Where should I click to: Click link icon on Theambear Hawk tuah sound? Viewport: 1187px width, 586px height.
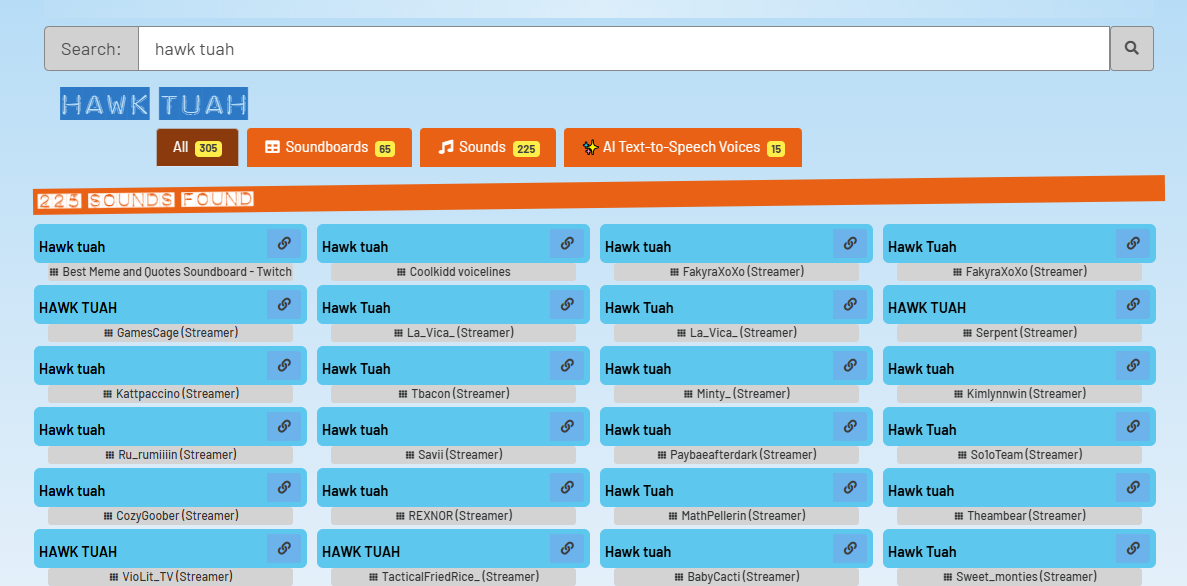point(1133,488)
